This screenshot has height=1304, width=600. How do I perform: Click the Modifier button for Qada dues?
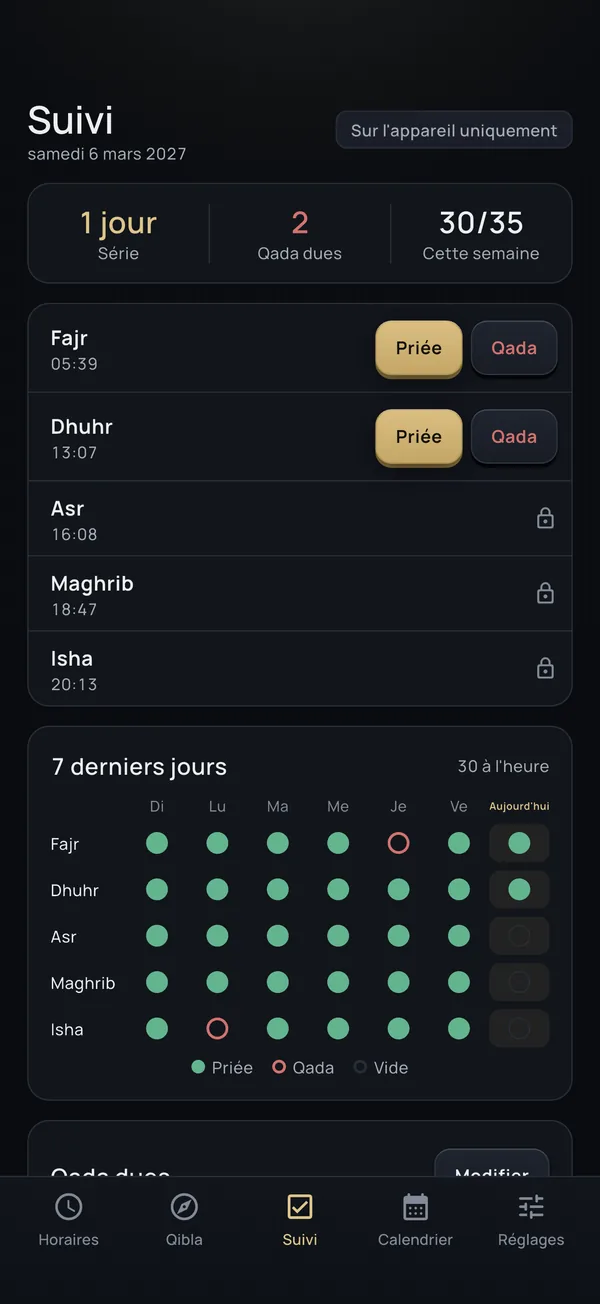(492, 1168)
